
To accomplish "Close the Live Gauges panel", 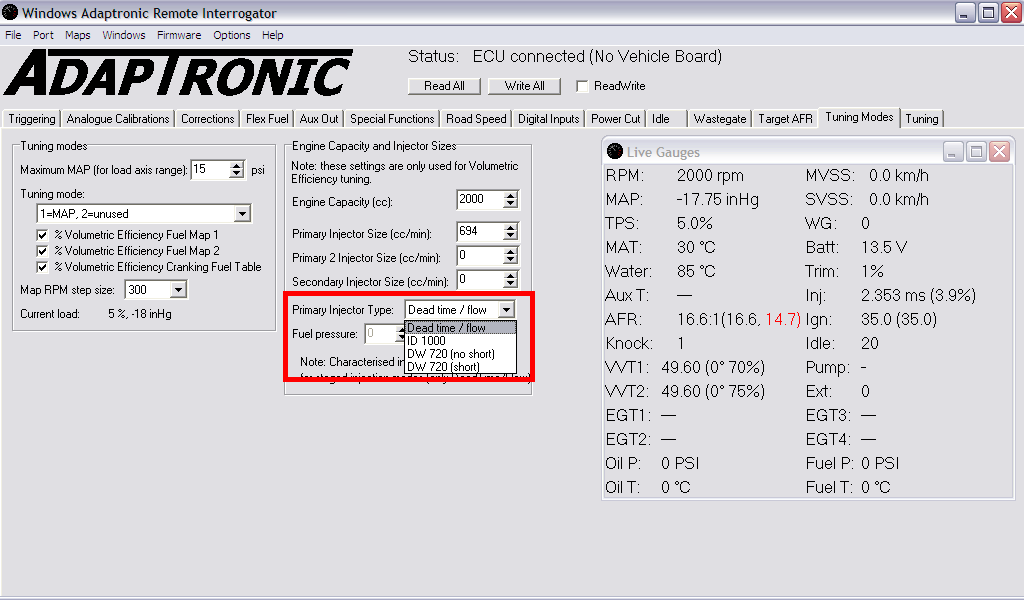I will pos(999,152).
